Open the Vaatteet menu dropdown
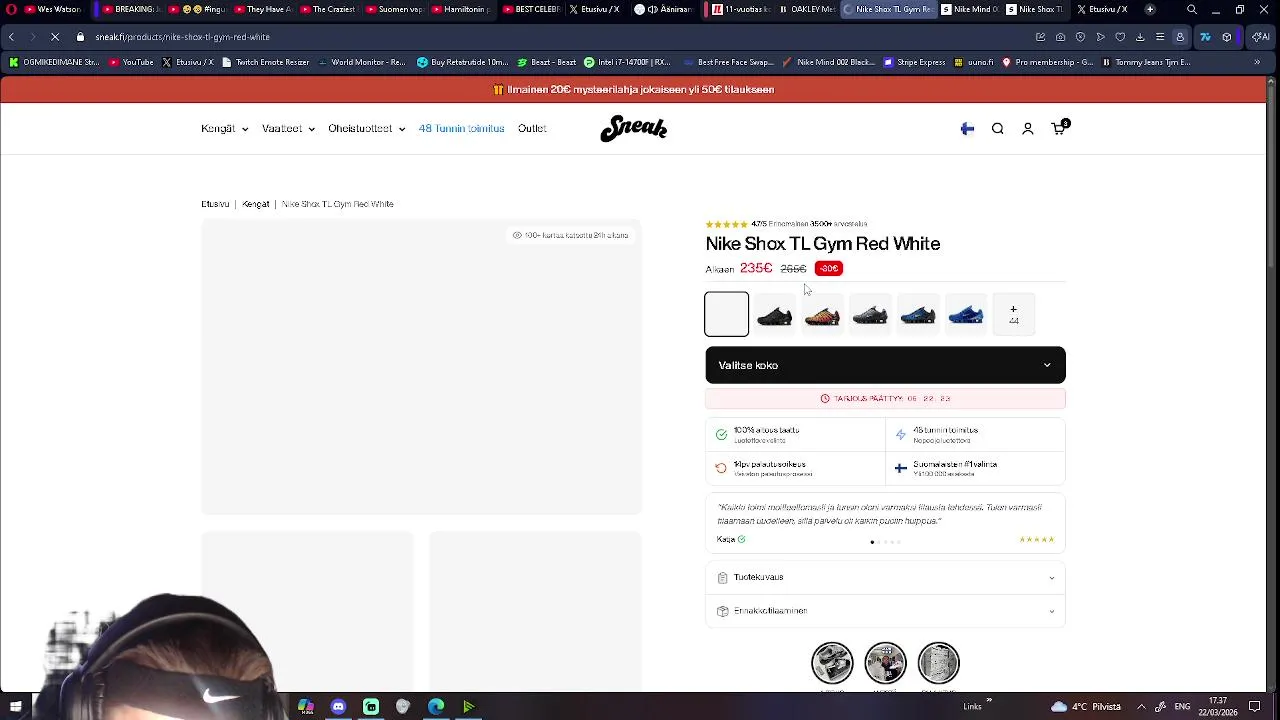Viewport: 1280px width, 720px height. pyautogui.click(x=288, y=129)
